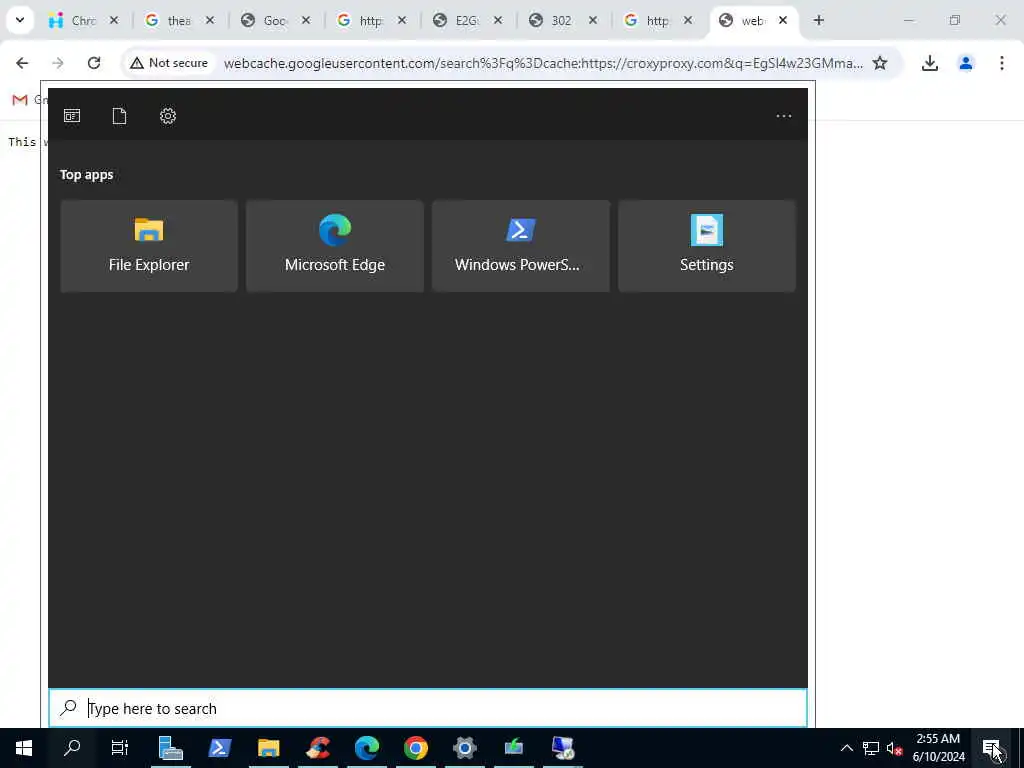This screenshot has height=768, width=1024.
Task: Open the green-arrow computer app on taskbar
Action: (x=514, y=748)
